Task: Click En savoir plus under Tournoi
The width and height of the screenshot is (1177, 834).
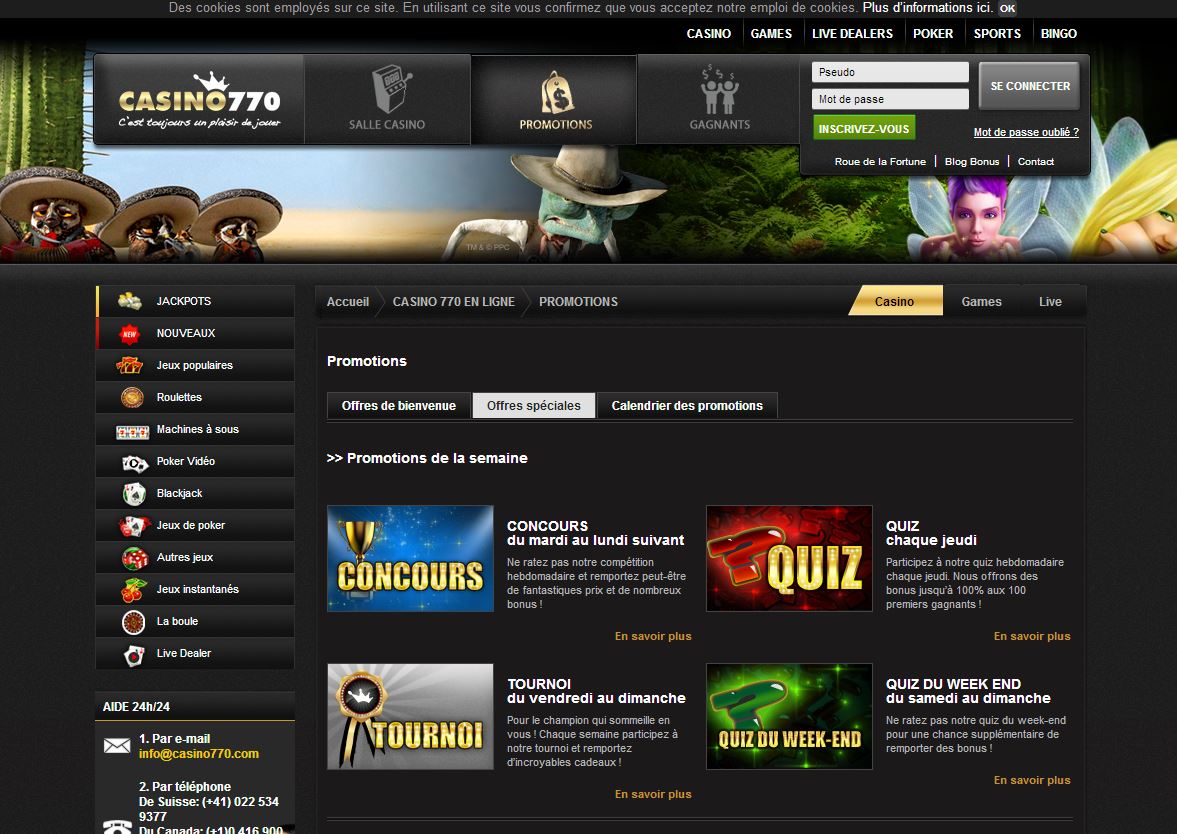Action: click(653, 793)
